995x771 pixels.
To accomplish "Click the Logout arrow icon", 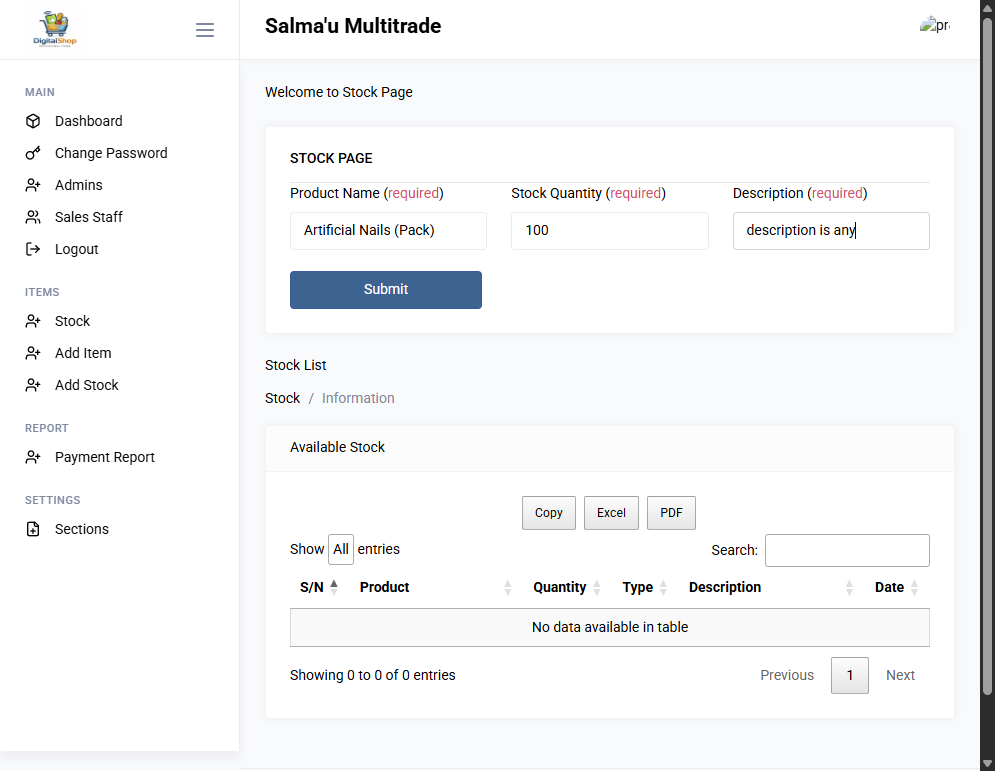I will coord(33,249).
